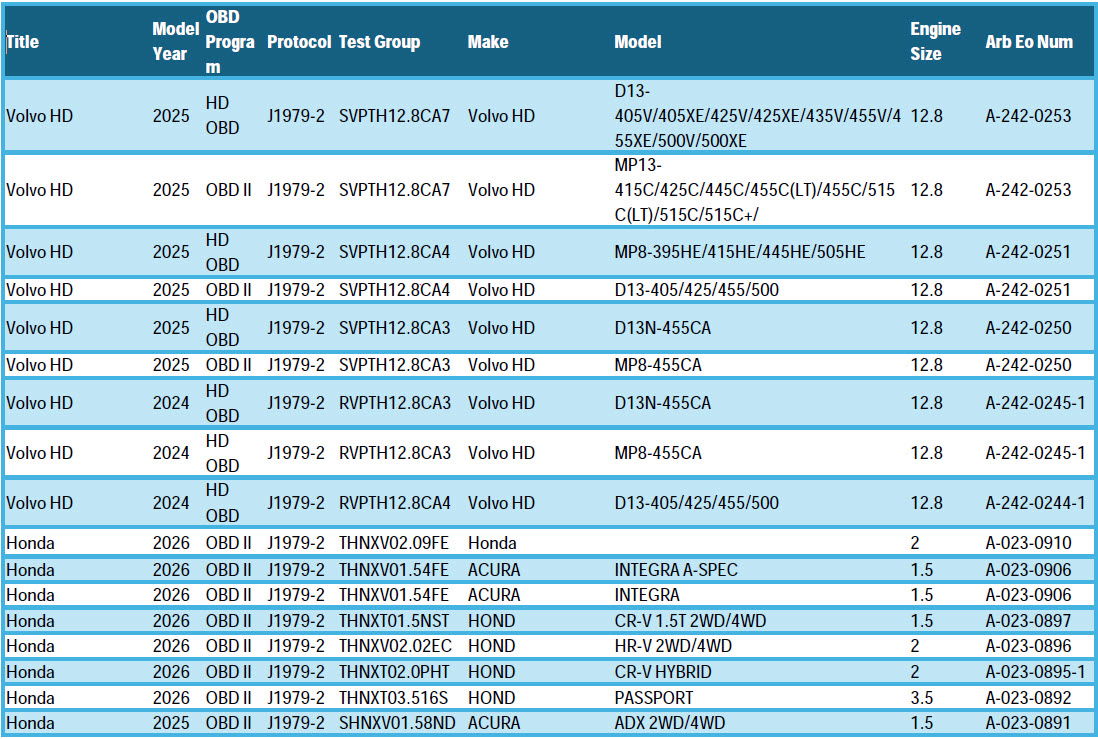Viewport: 1098px width, 739px height.
Task: Click Arb Eo number A-242-0244-1
Action: pos(1035,503)
